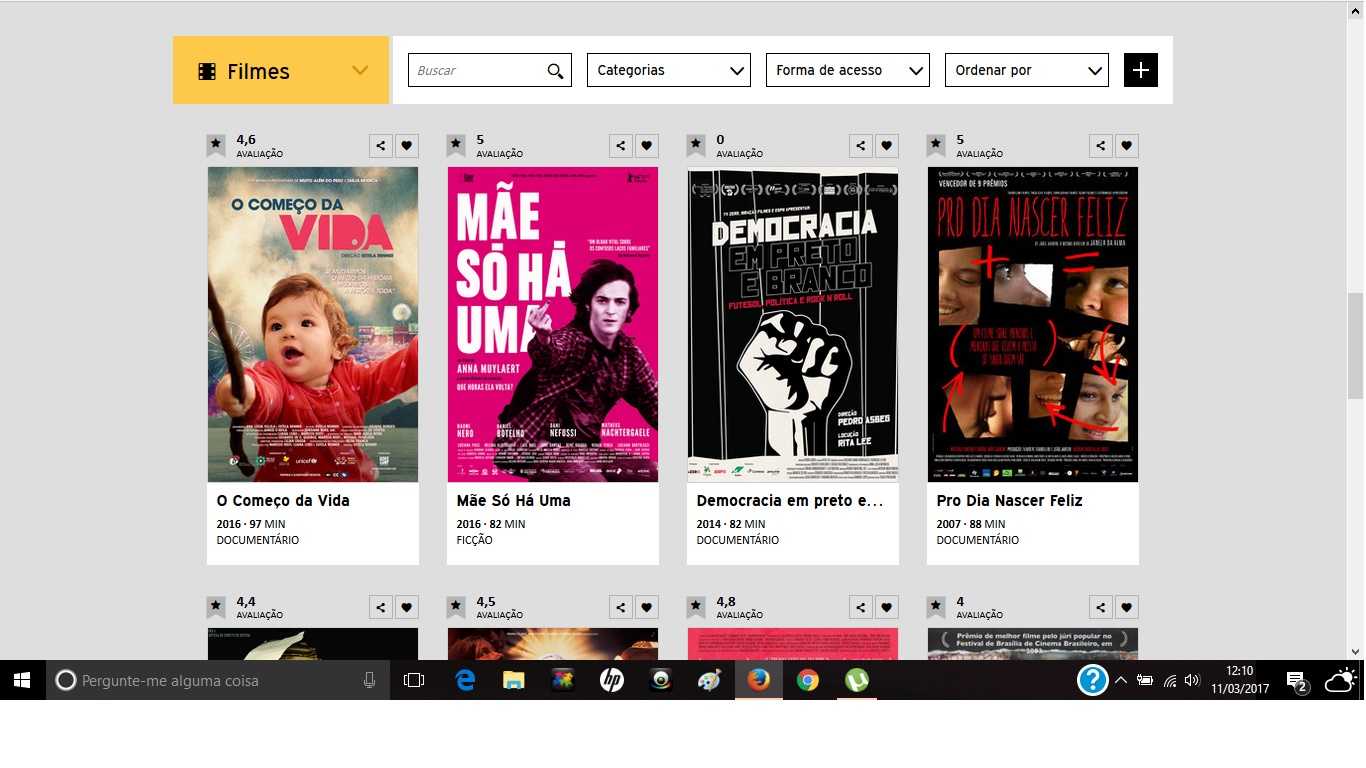
Task: Click the Mãe Só Há Uma pink poster
Action: coord(553,324)
